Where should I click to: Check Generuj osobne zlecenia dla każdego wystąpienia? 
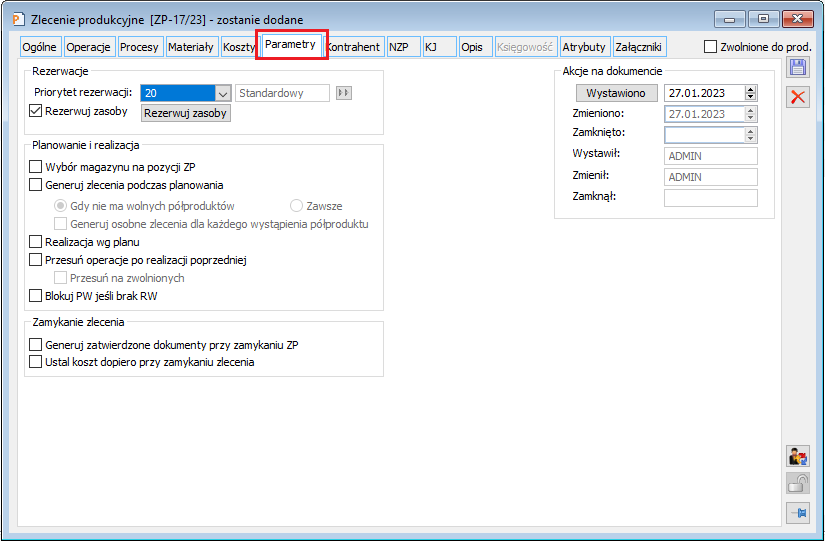click(x=61, y=224)
